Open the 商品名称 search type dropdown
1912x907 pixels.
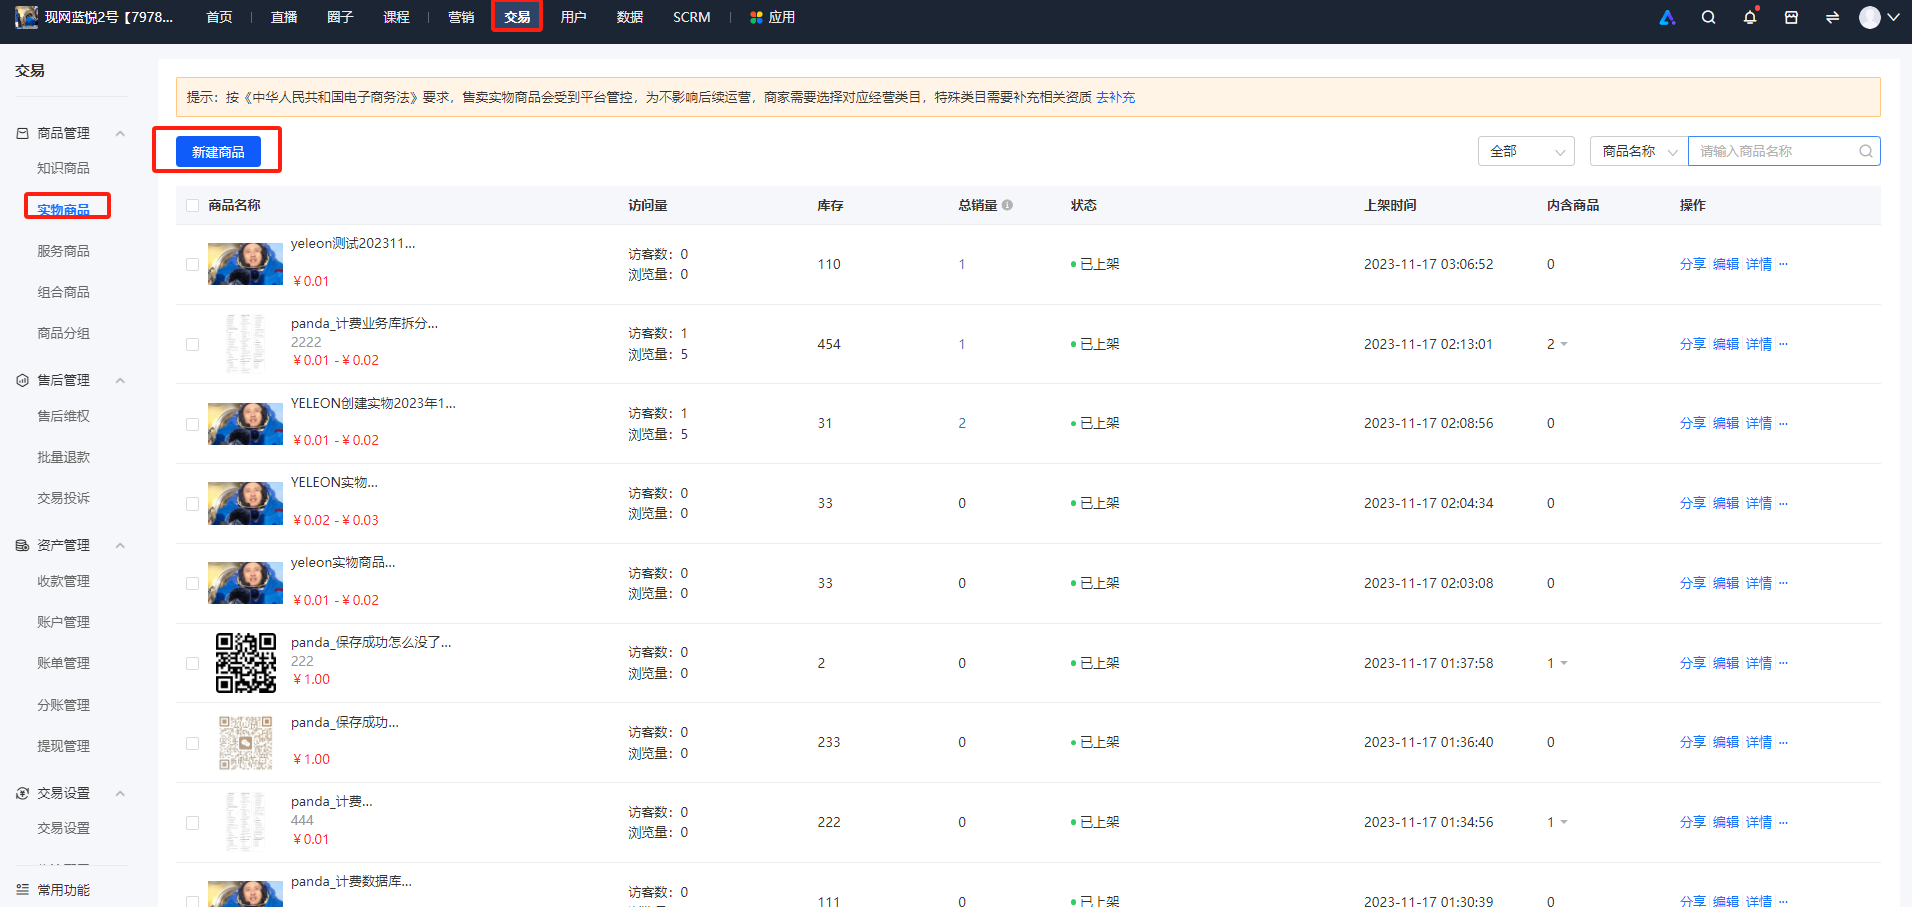[1639, 151]
